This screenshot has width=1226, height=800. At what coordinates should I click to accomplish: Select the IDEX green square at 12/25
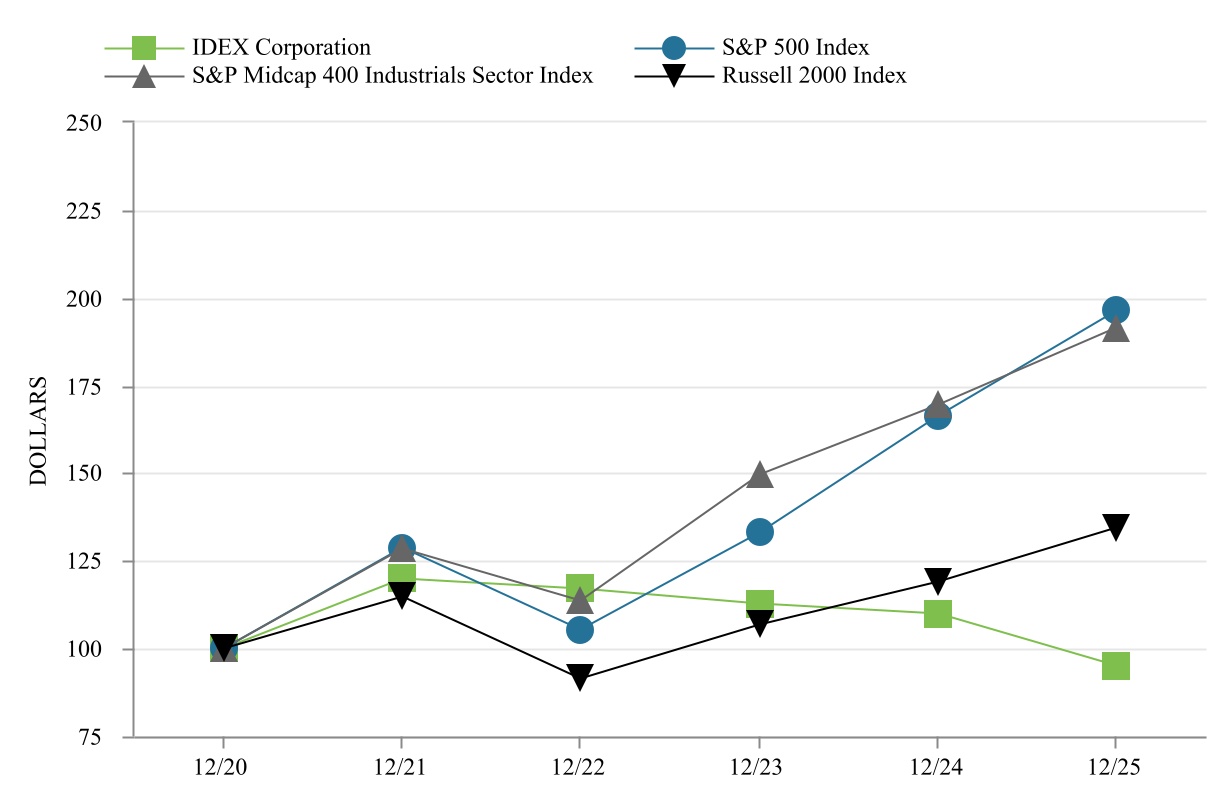[x=1115, y=666]
